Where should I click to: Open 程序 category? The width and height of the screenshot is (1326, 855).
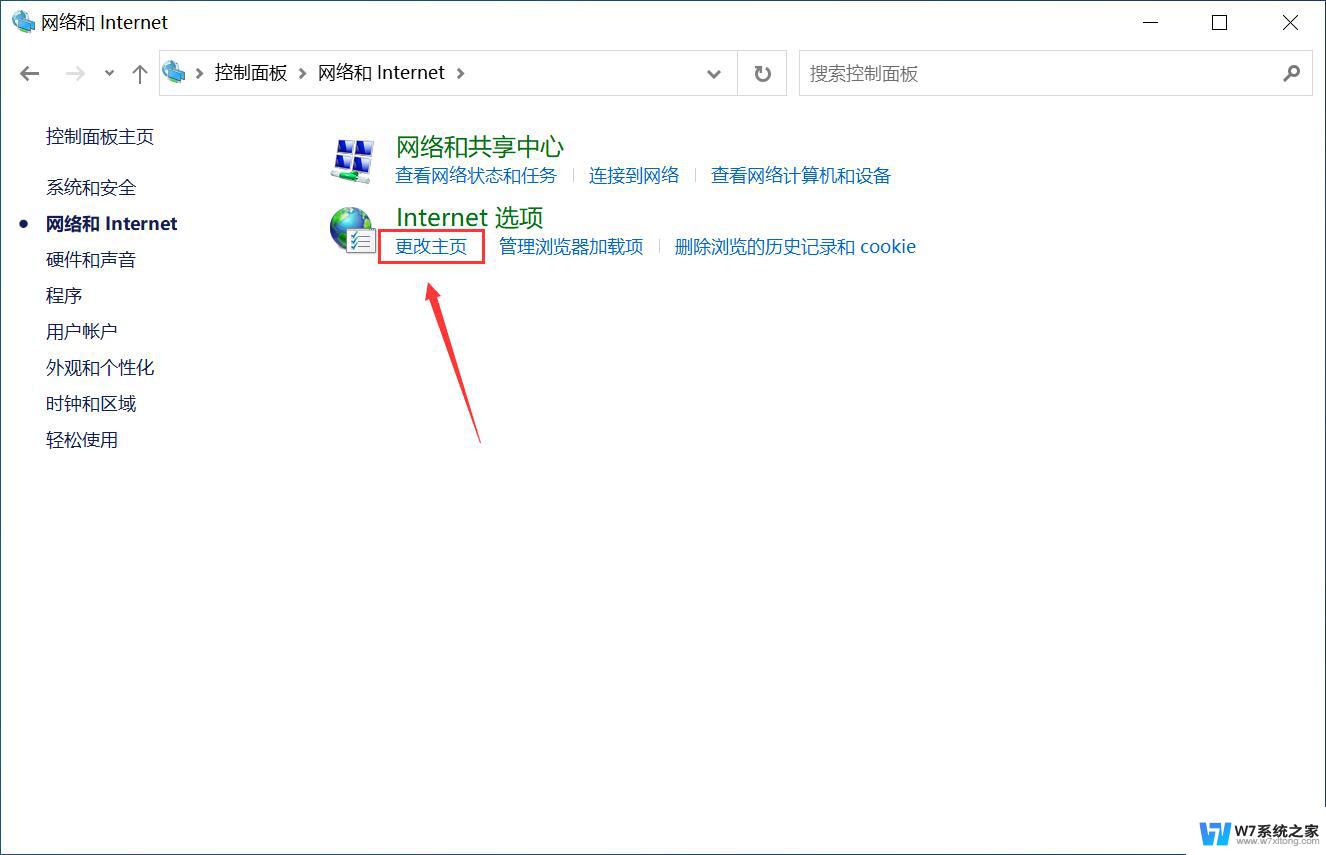tap(64, 296)
